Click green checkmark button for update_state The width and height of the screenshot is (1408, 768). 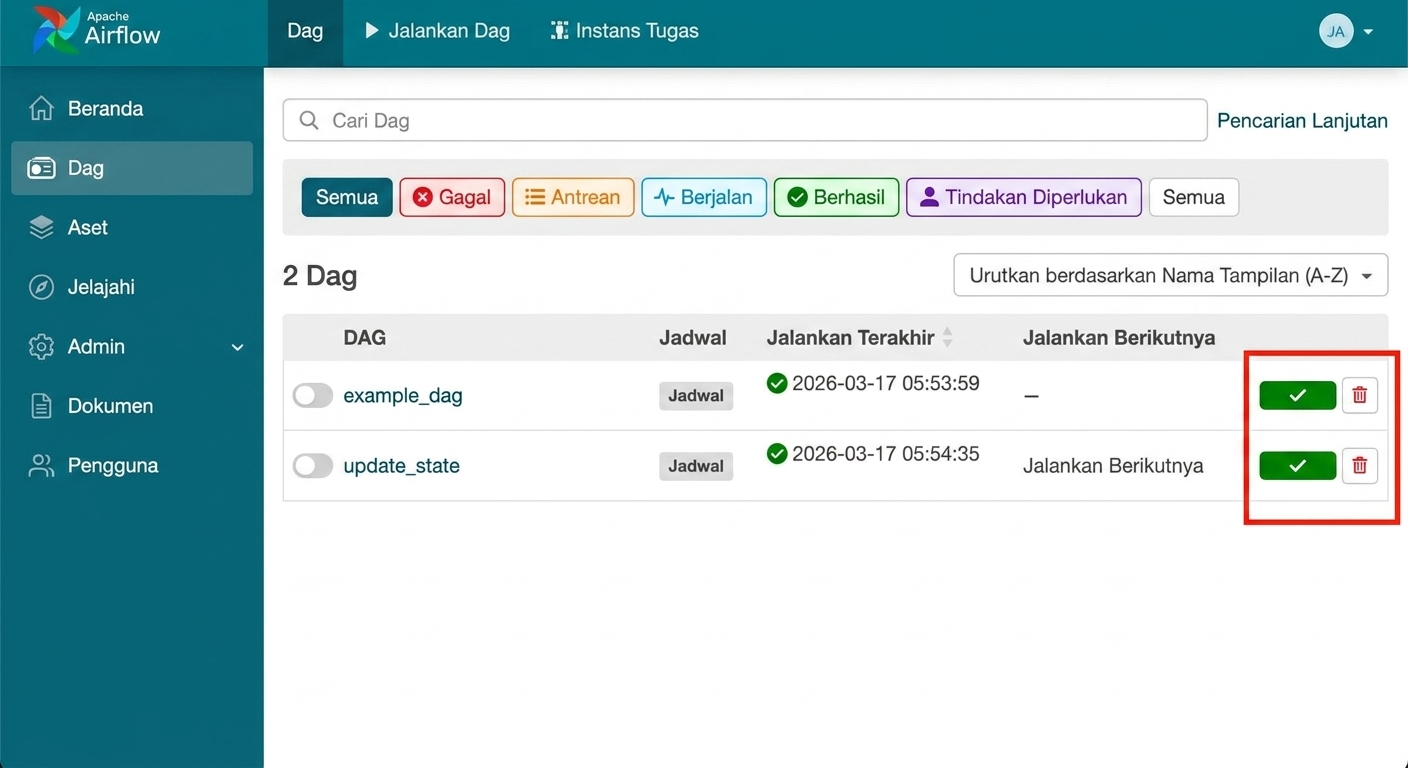1298,466
